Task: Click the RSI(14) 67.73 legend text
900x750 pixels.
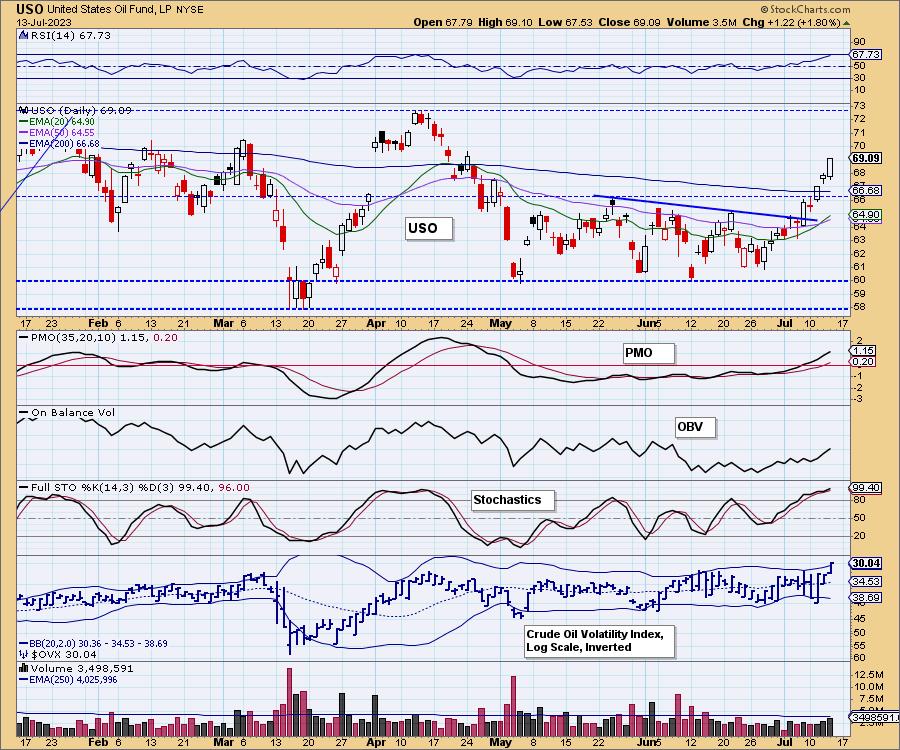Action: coord(69,35)
